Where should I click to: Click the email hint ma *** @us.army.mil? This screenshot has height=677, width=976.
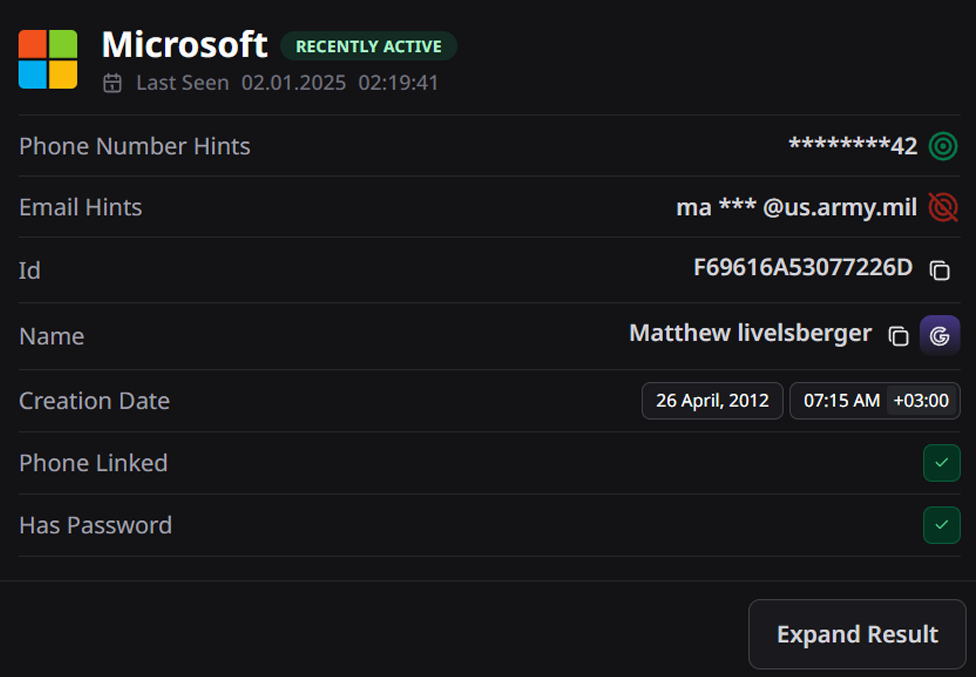(x=797, y=207)
